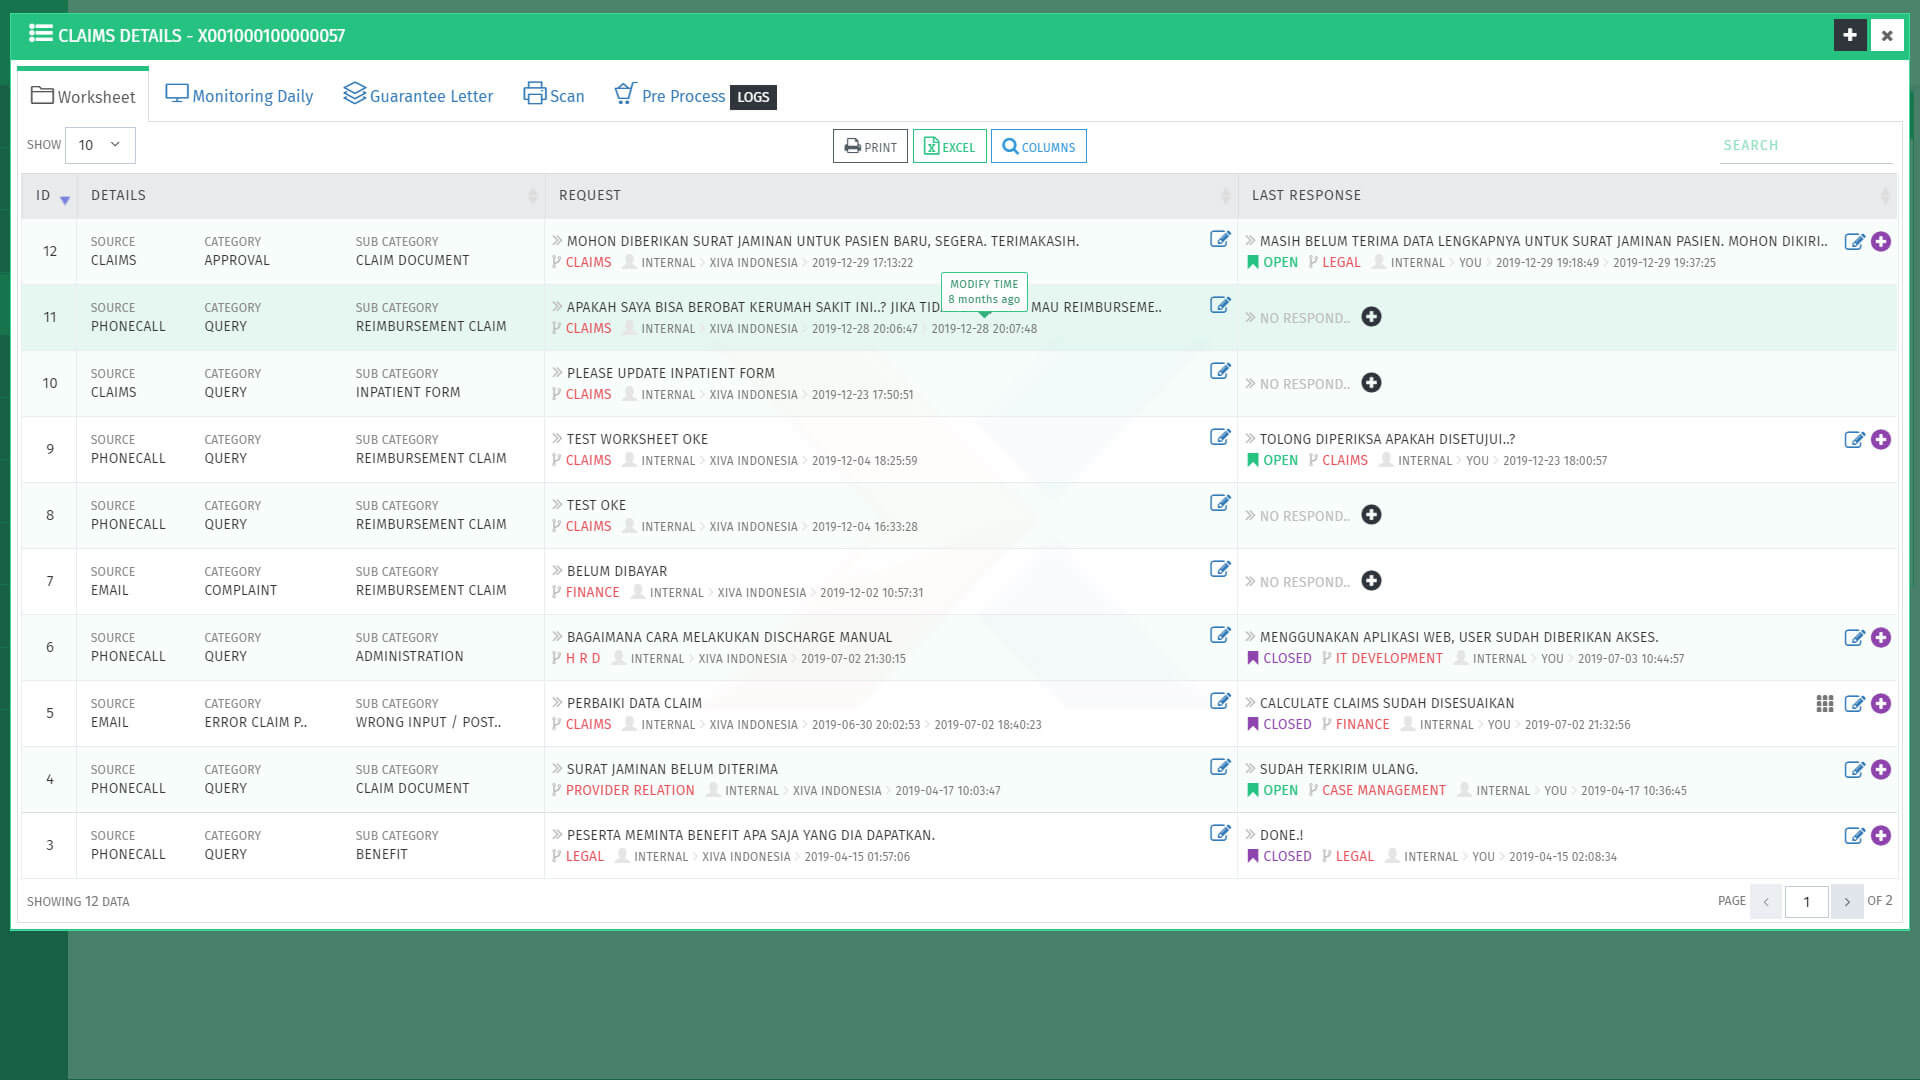Edit the 'Test oke' request

[x=1220, y=503]
